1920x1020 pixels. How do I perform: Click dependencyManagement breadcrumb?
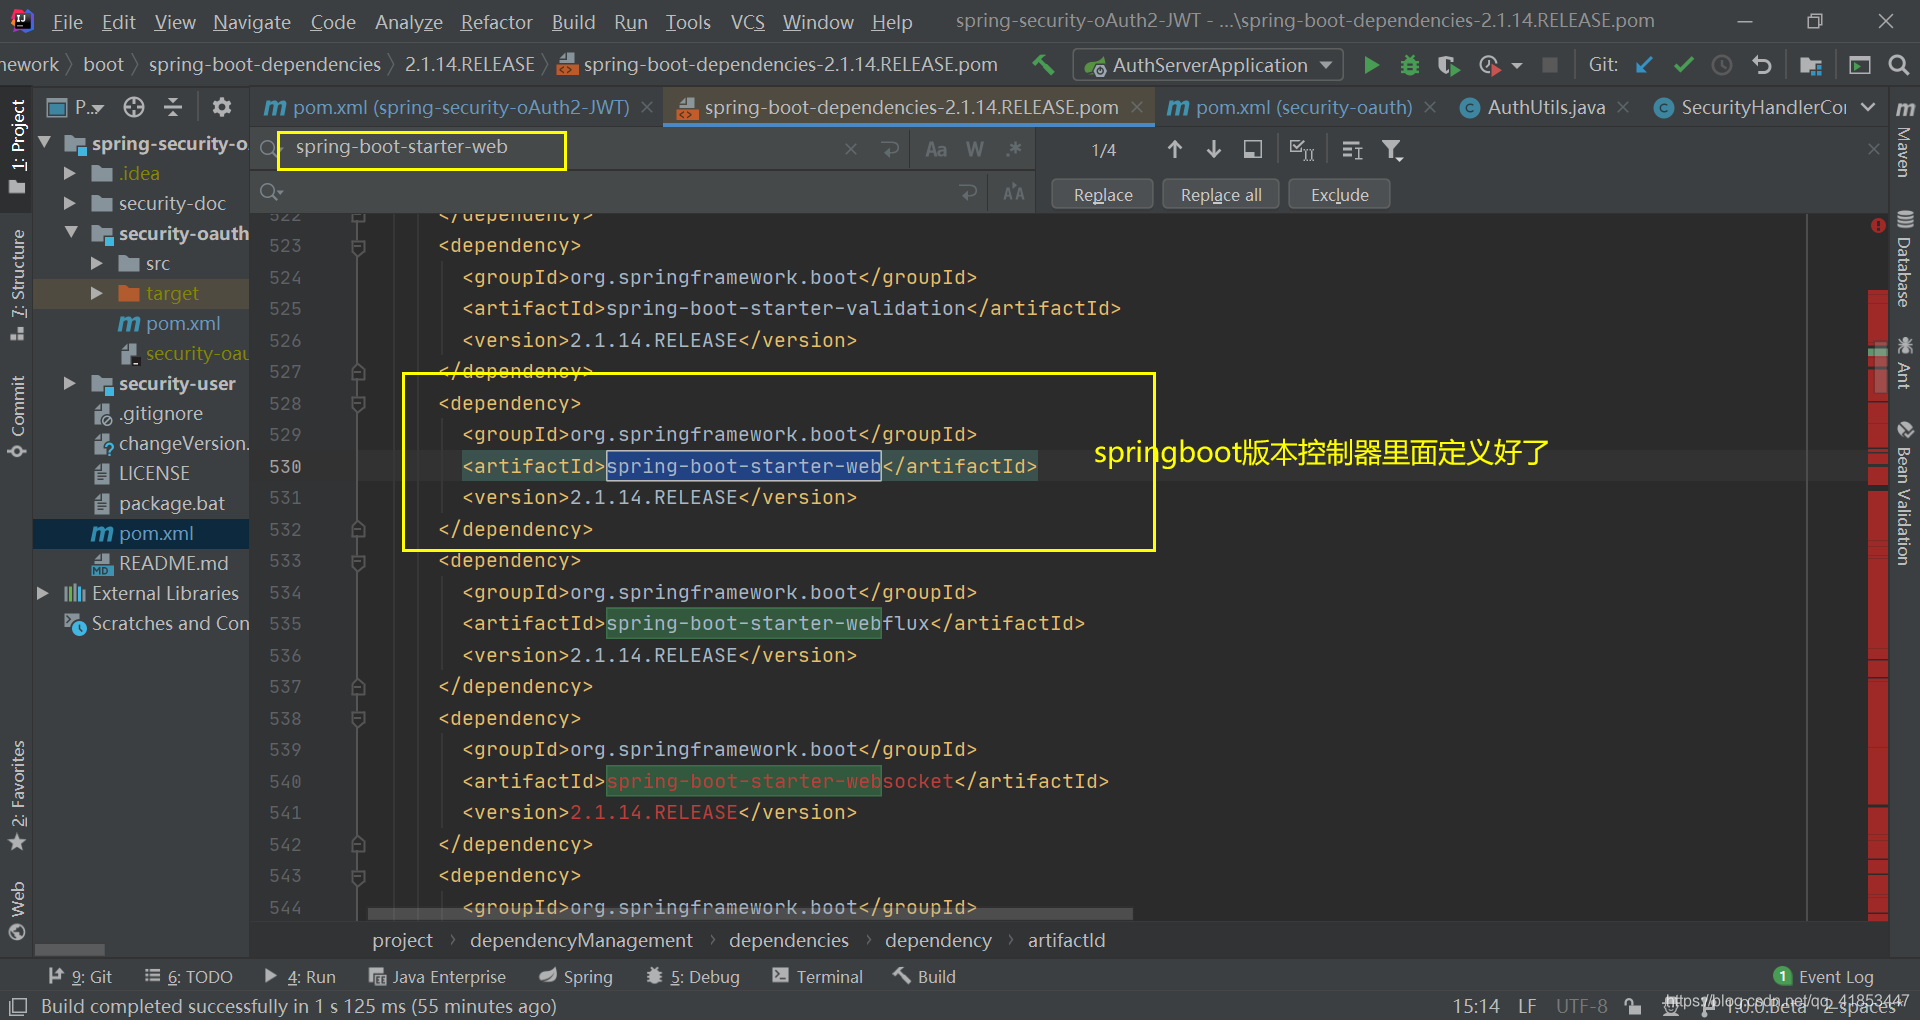coord(581,941)
